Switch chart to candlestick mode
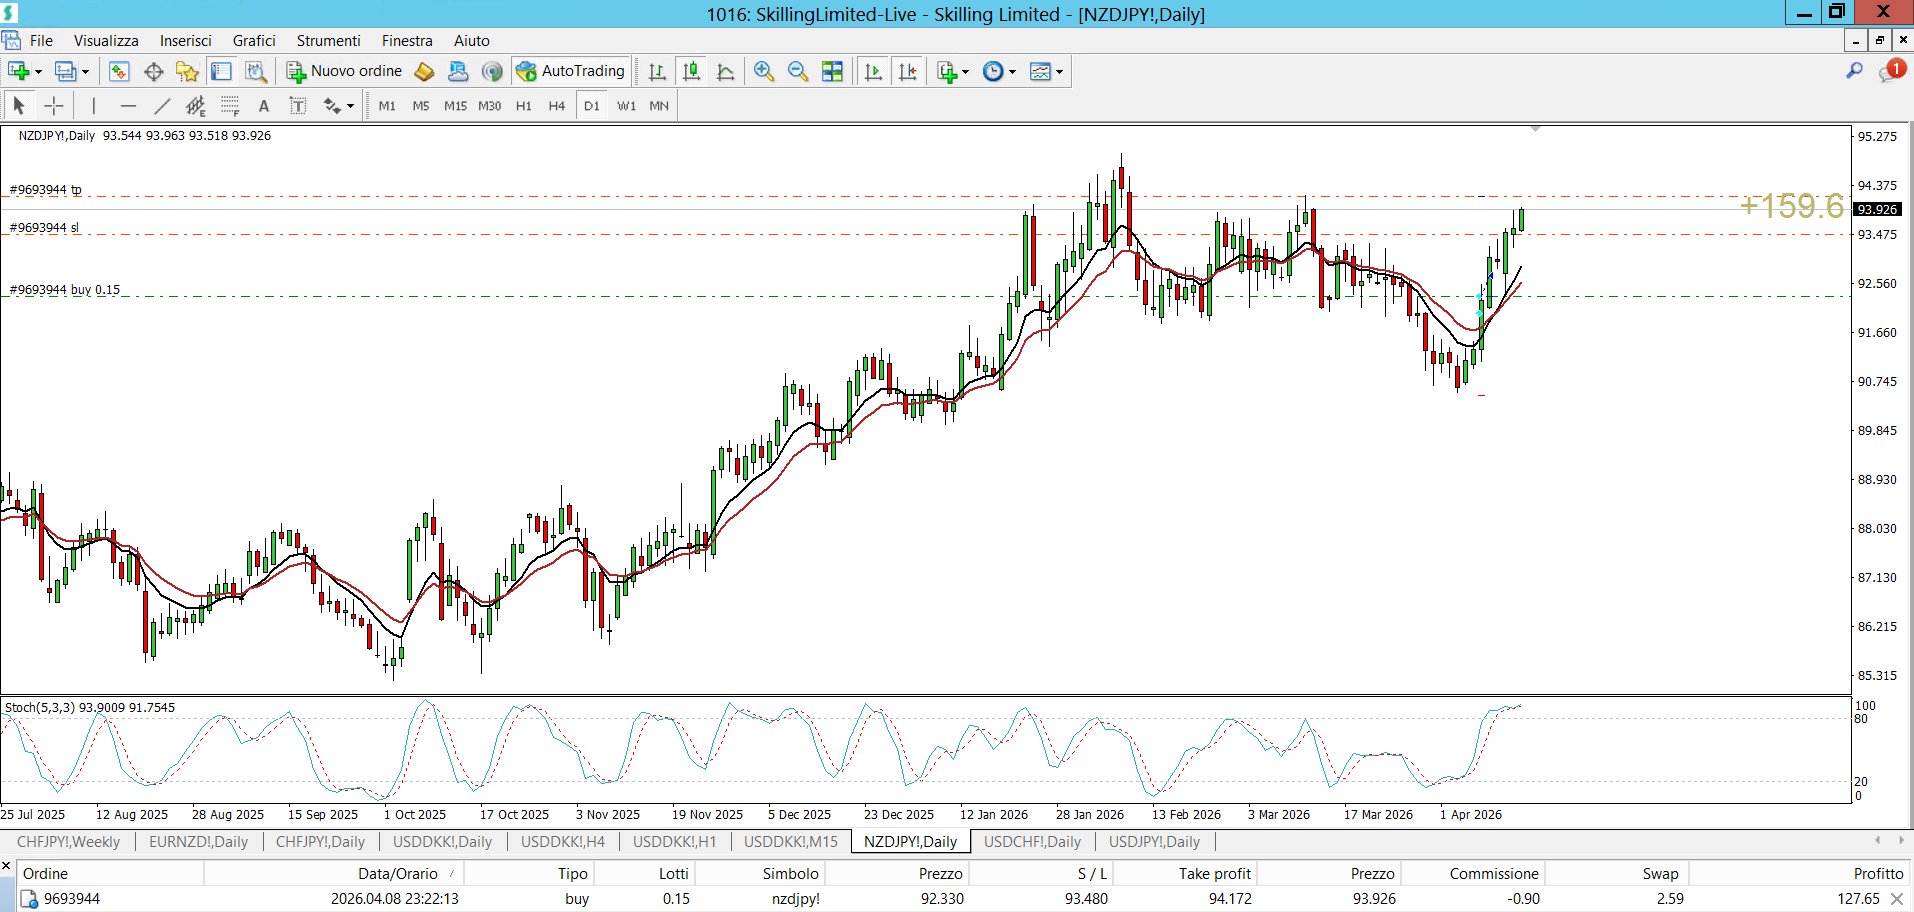Viewport: 1914px width, 912px height. [691, 71]
